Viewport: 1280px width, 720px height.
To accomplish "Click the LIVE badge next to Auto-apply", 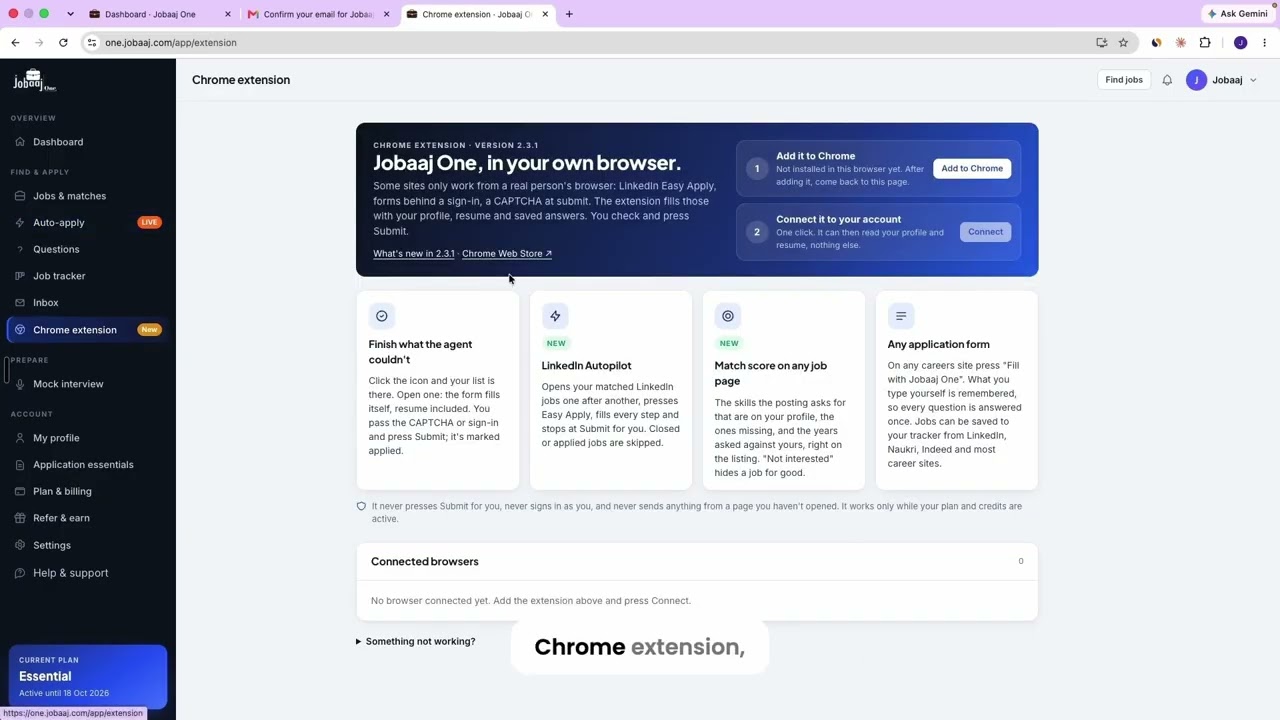I will [149, 223].
